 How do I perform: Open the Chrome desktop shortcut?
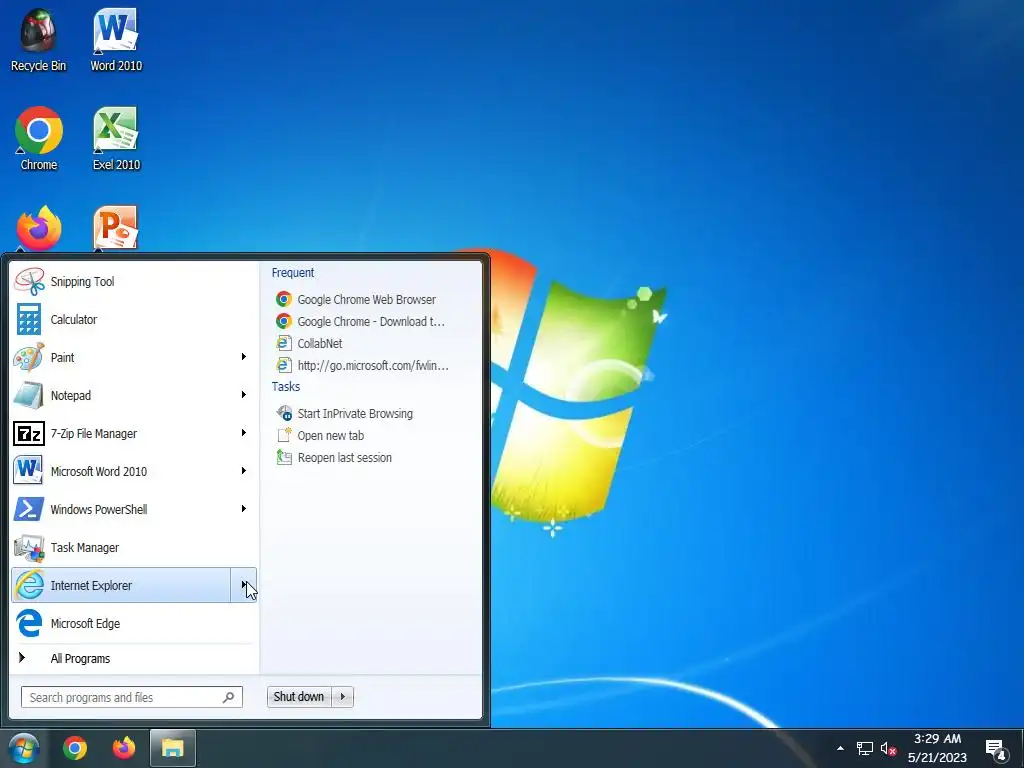39,138
